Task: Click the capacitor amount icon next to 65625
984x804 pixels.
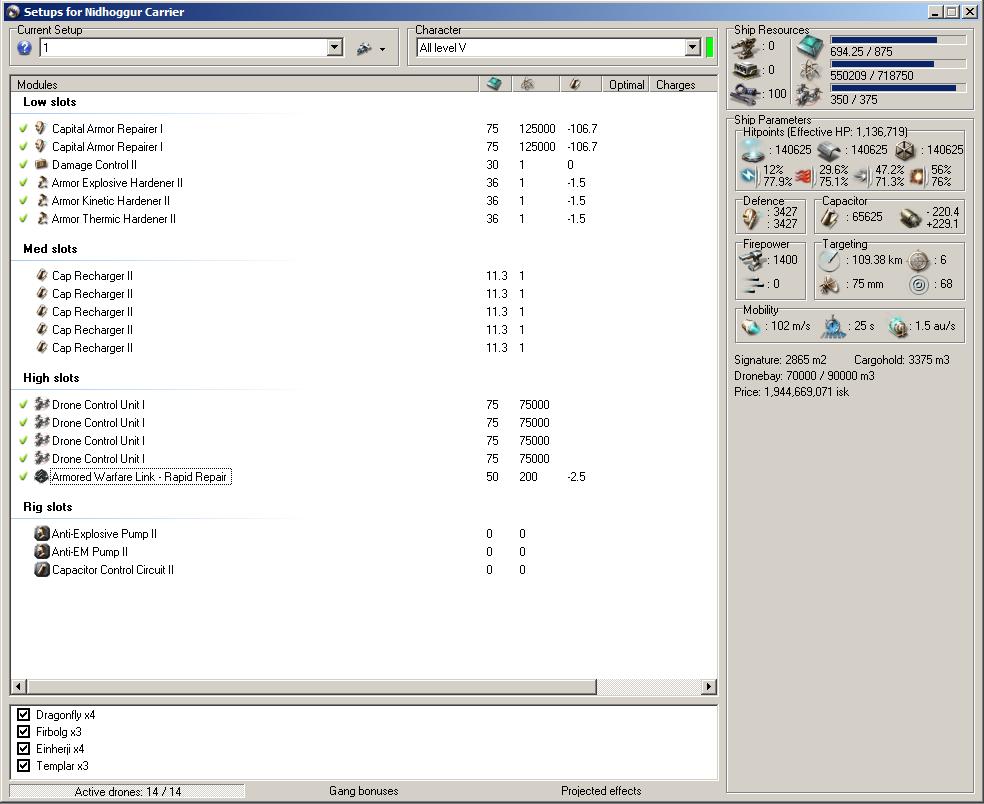Action: (830, 218)
